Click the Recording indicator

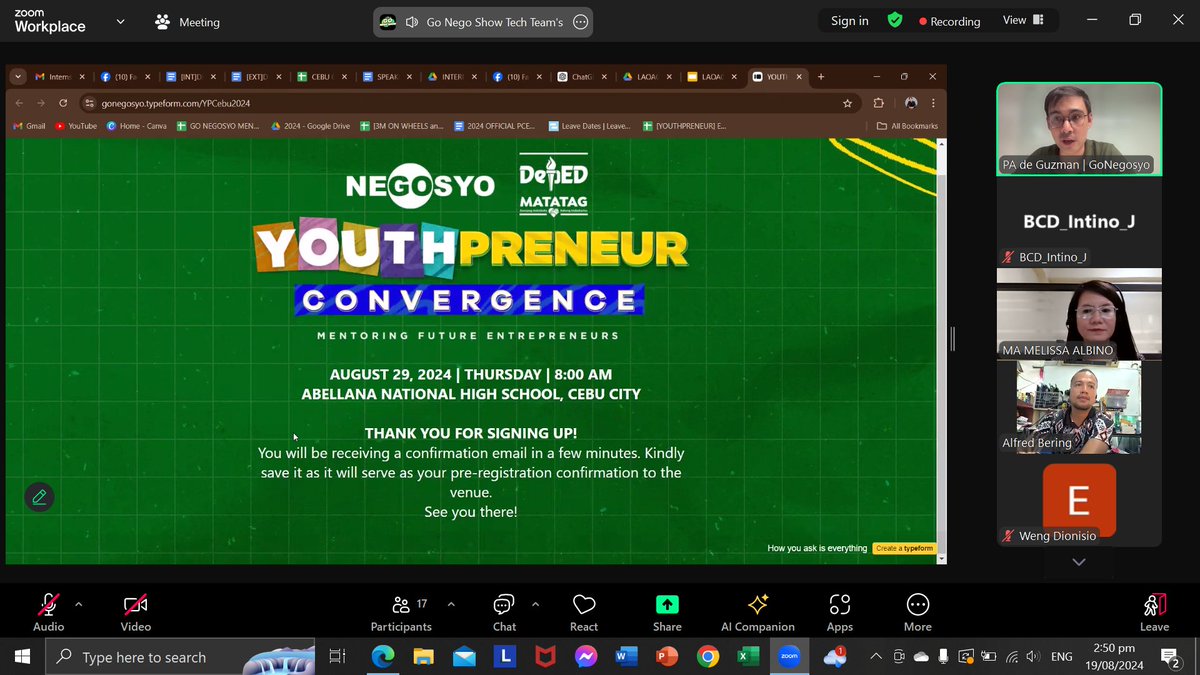[x=949, y=21]
